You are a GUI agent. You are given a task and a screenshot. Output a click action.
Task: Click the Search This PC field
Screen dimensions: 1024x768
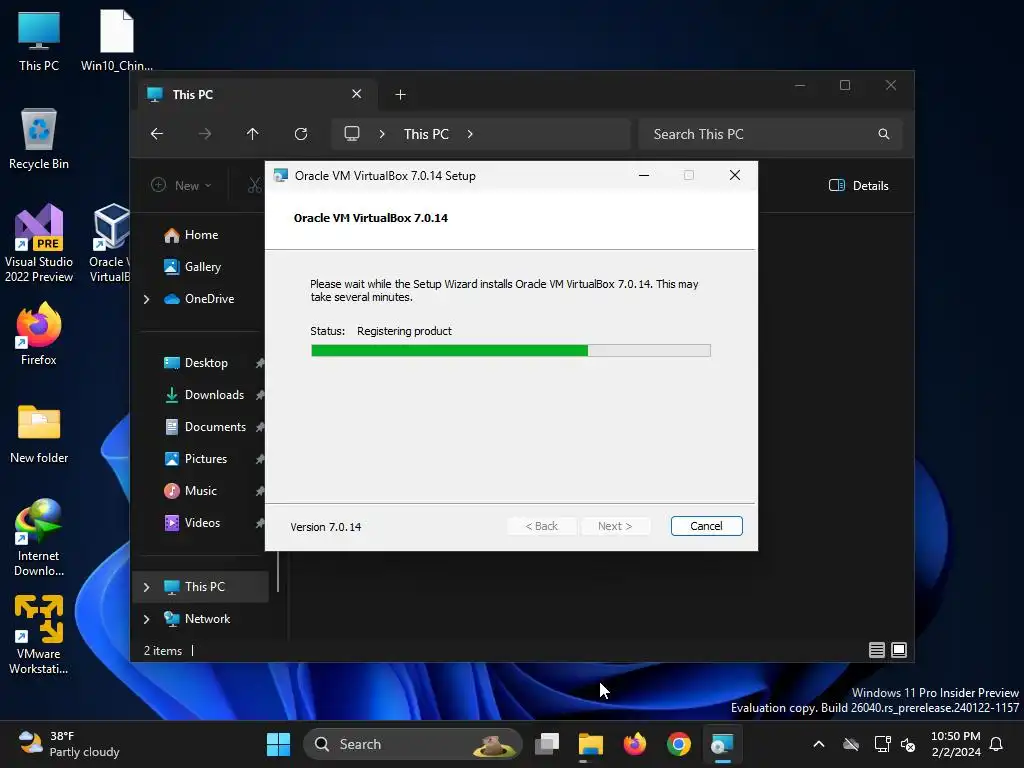click(x=771, y=134)
